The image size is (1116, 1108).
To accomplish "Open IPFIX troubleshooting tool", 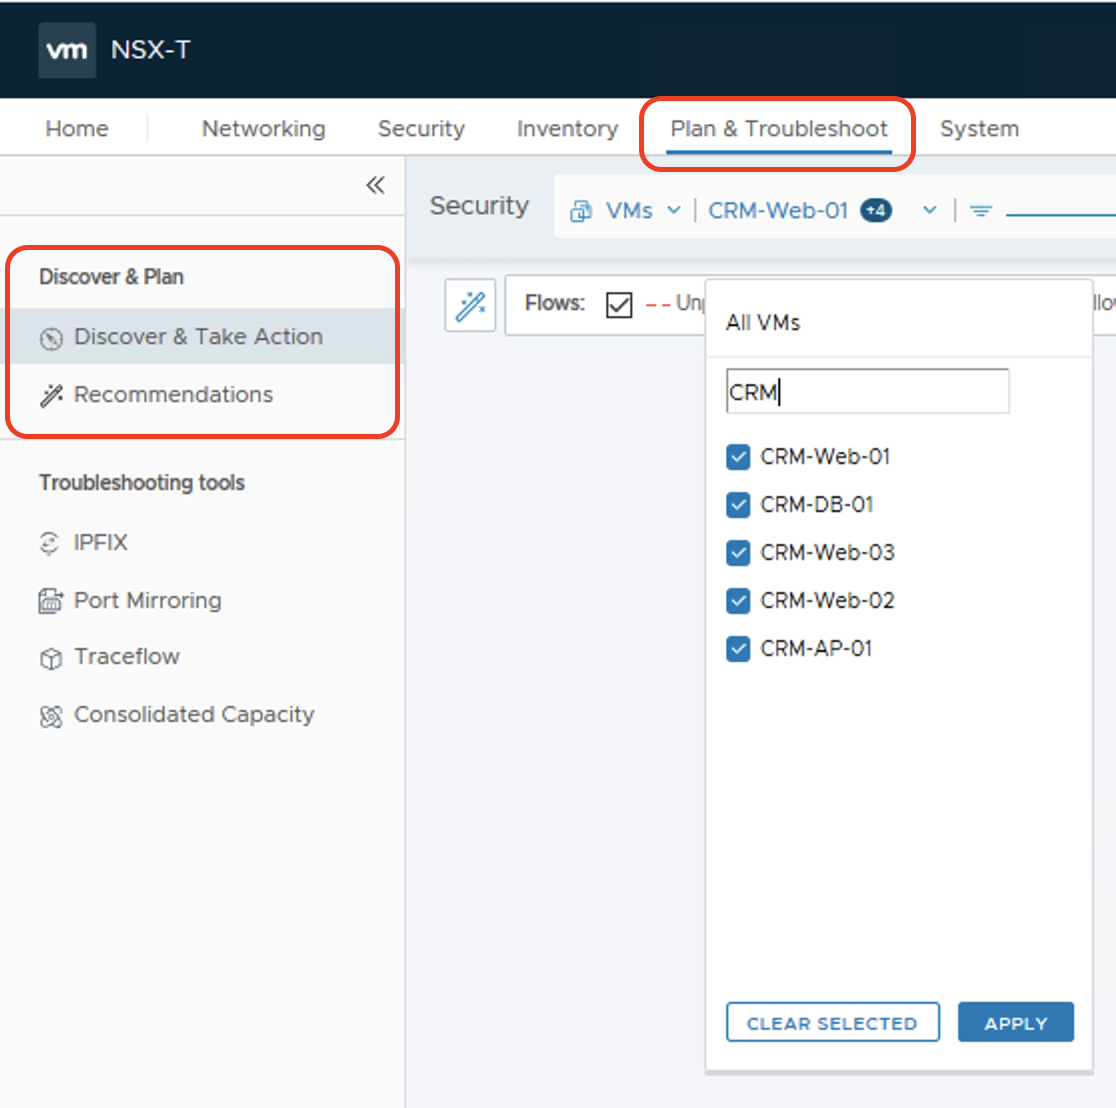I will tap(100, 543).
